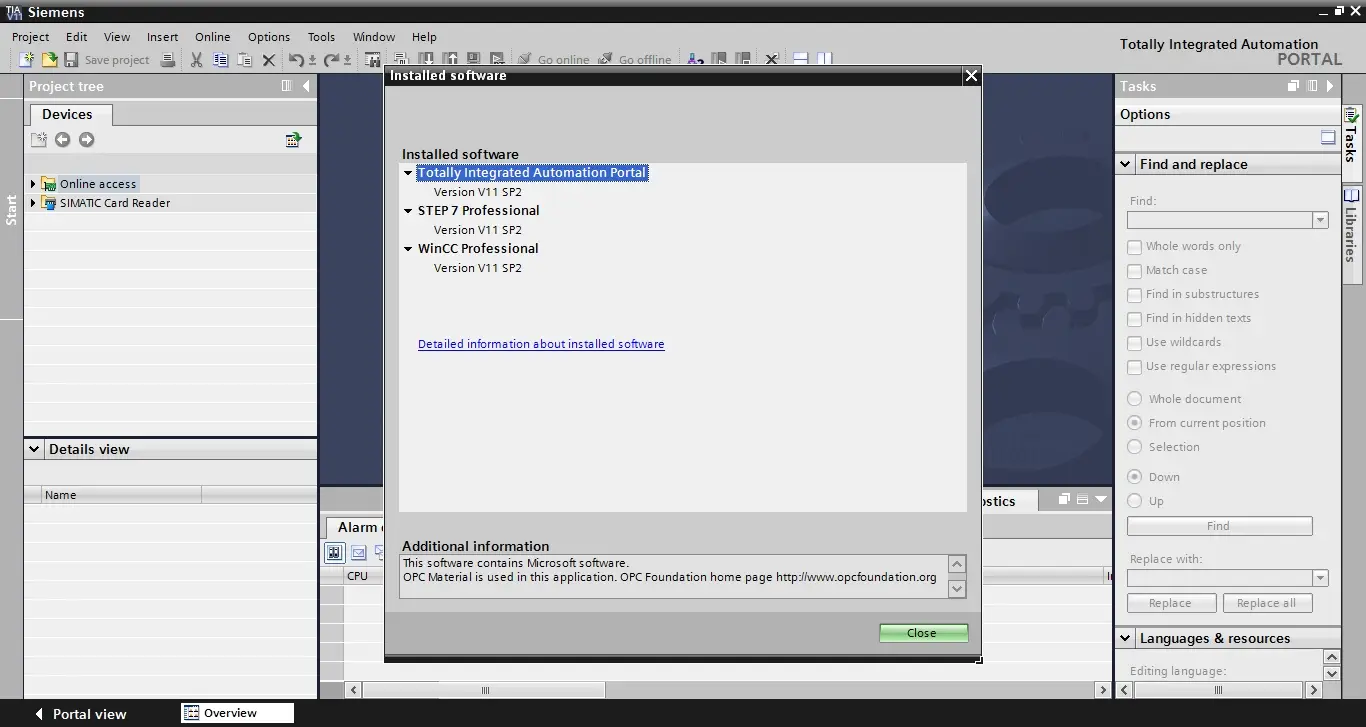Click the Copy icon in the toolbar
Screen dimensions: 1366x727
(220, 60)
